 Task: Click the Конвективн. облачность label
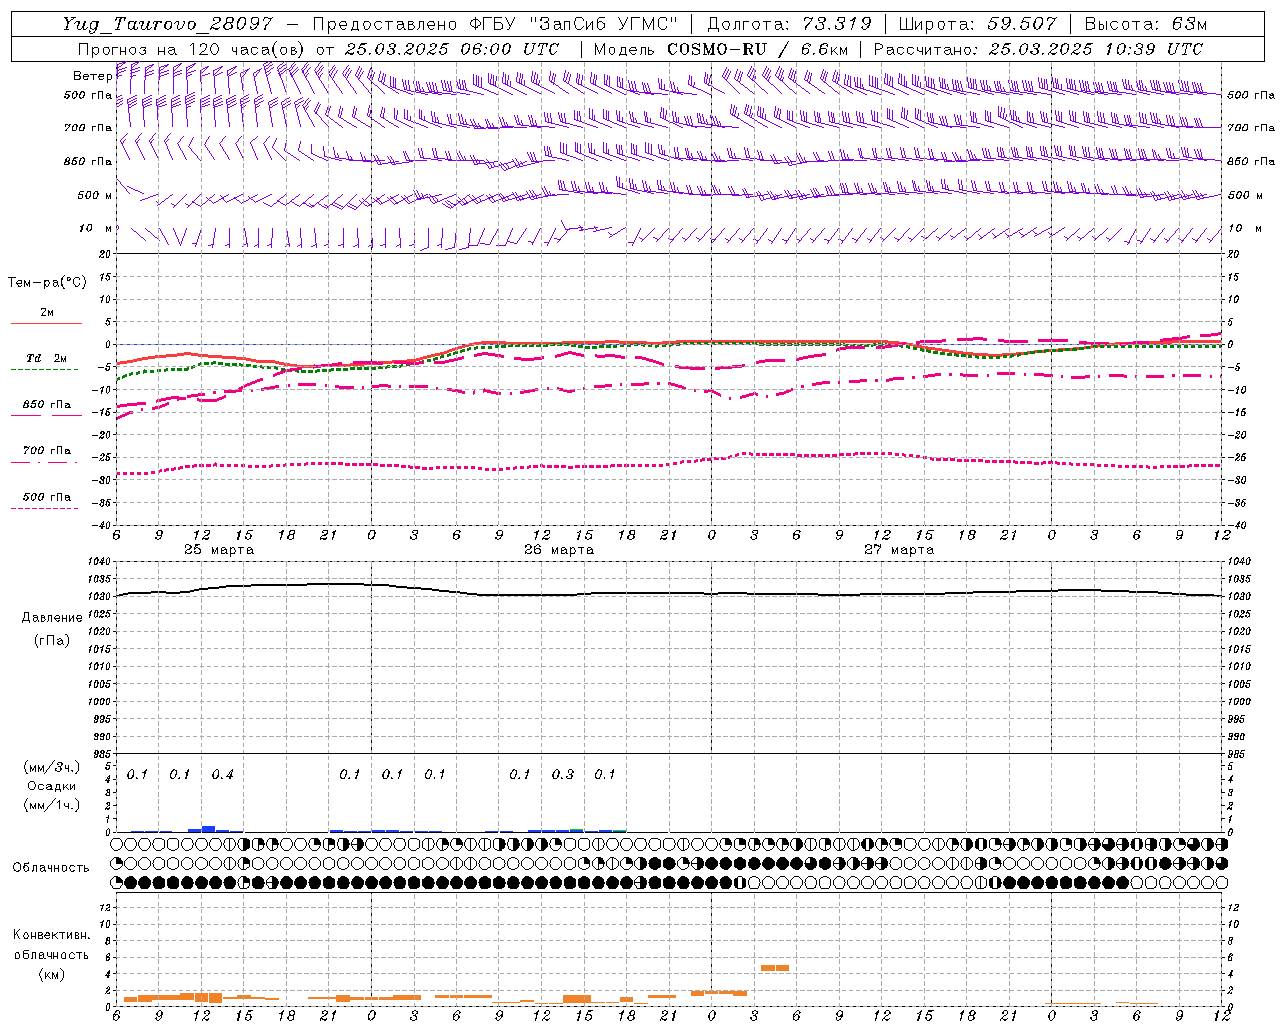point(51,945)
